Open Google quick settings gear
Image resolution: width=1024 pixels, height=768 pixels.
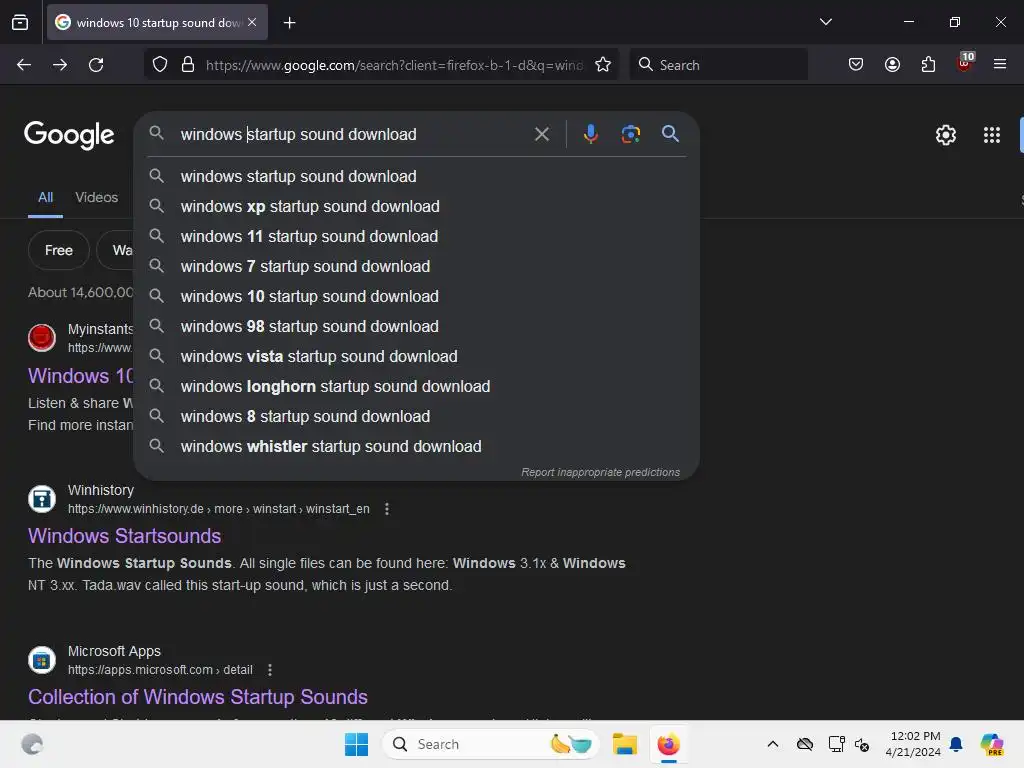pyautogui.click(x=946, y=135)
